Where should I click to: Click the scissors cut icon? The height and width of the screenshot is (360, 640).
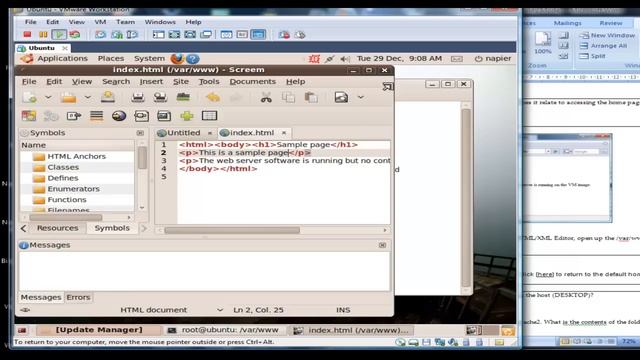coord(266,97)
